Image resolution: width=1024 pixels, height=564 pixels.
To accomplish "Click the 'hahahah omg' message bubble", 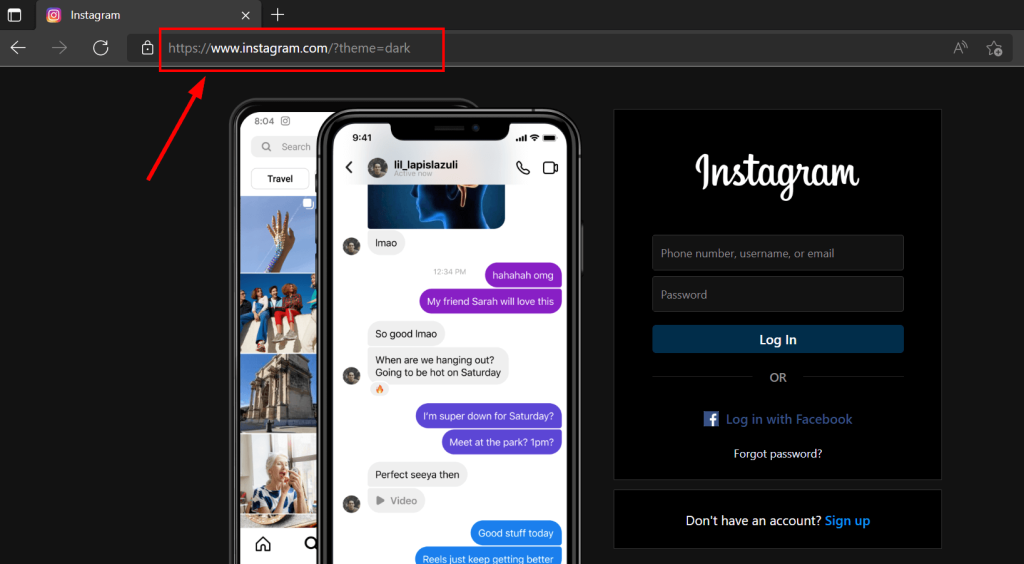I will (x=523, y=275).
